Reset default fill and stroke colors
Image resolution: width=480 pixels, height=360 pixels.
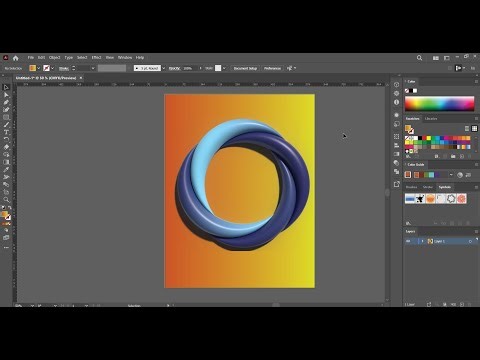[x=3, y=208]
